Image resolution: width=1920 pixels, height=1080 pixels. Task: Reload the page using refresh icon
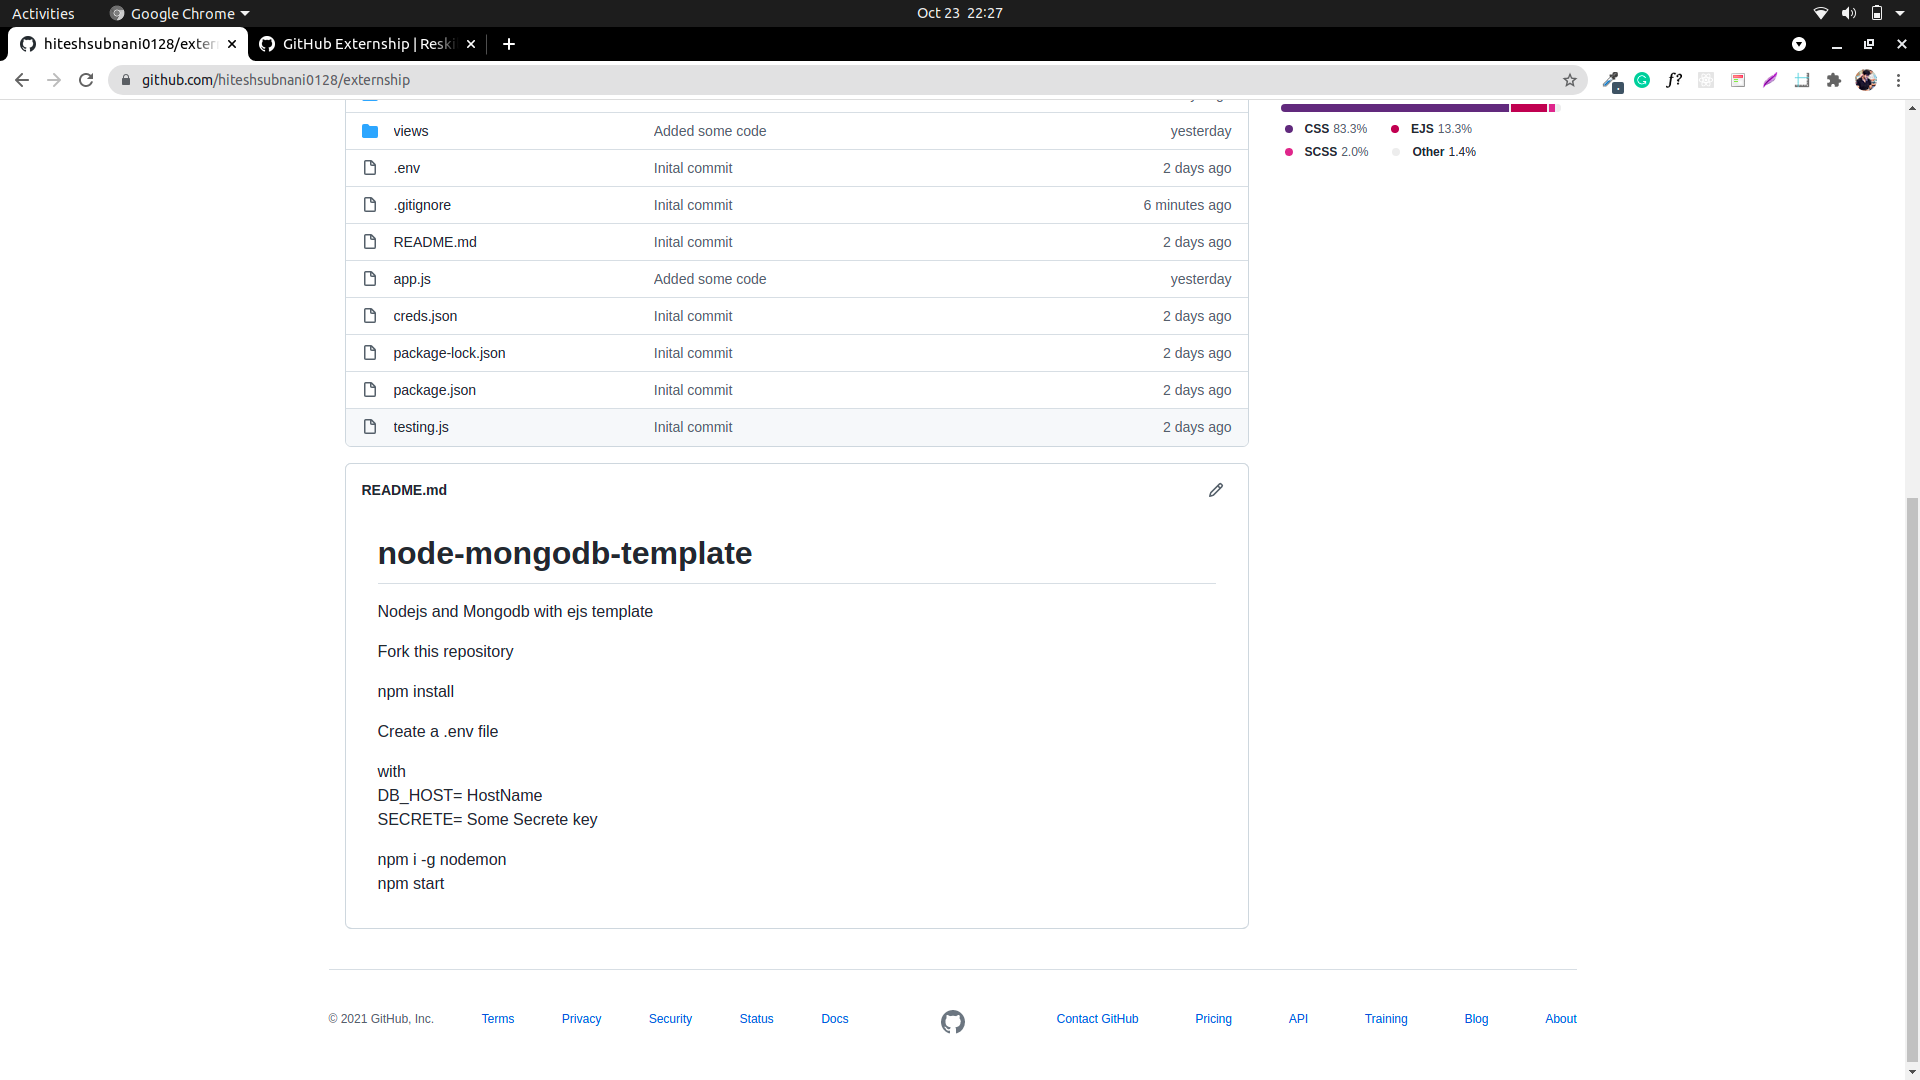86,80
